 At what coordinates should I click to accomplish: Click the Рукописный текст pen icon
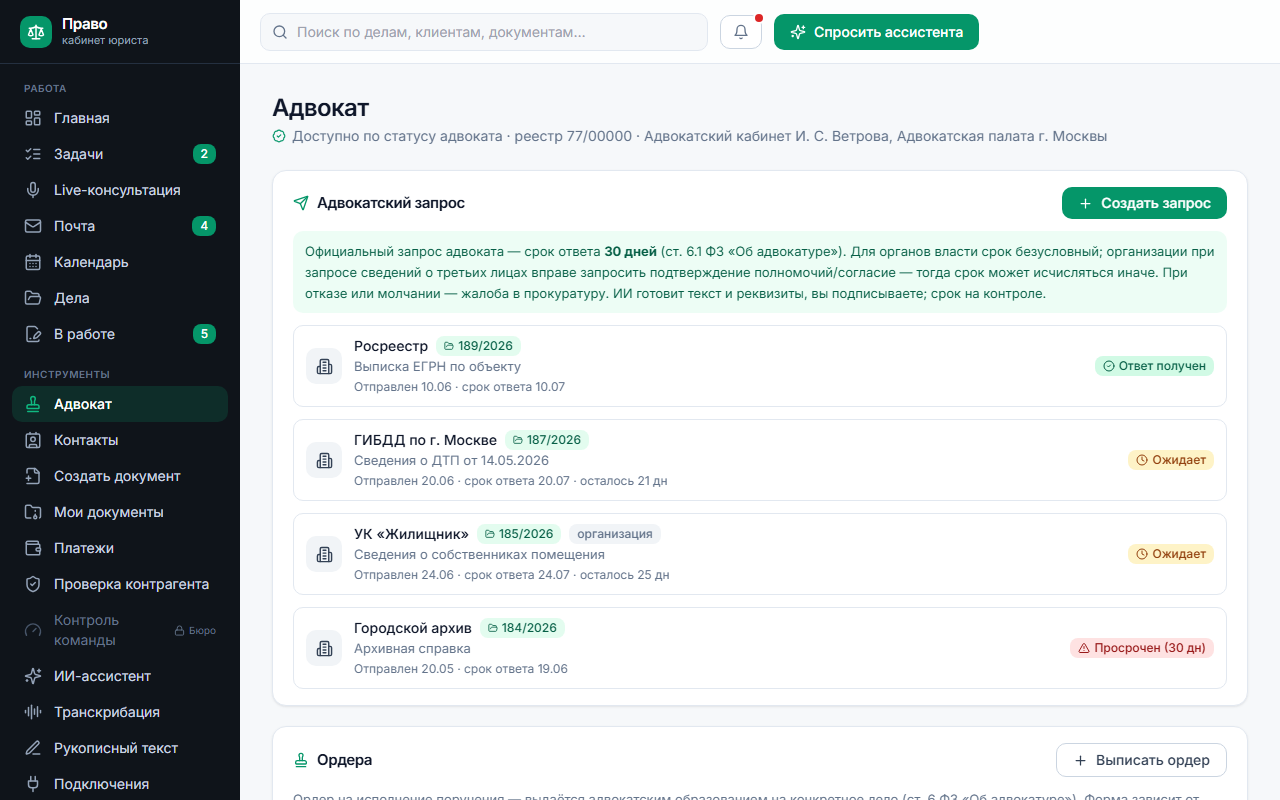33,748
